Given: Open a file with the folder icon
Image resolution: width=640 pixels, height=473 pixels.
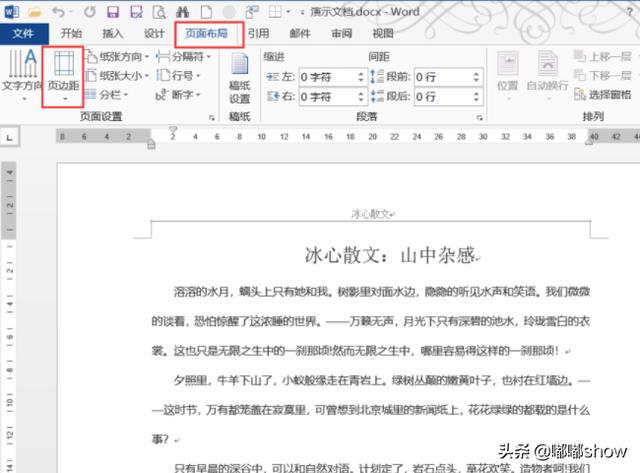Looking at the screenshot, I should click(x=35, y=12).
